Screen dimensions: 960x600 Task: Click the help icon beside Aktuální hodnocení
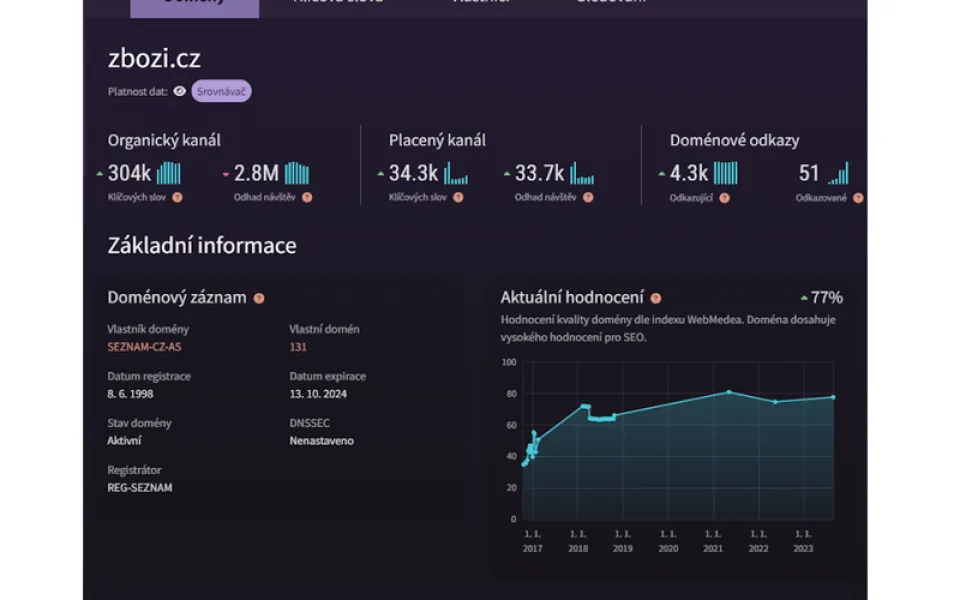pyautogui.click(x=656, y=298)
